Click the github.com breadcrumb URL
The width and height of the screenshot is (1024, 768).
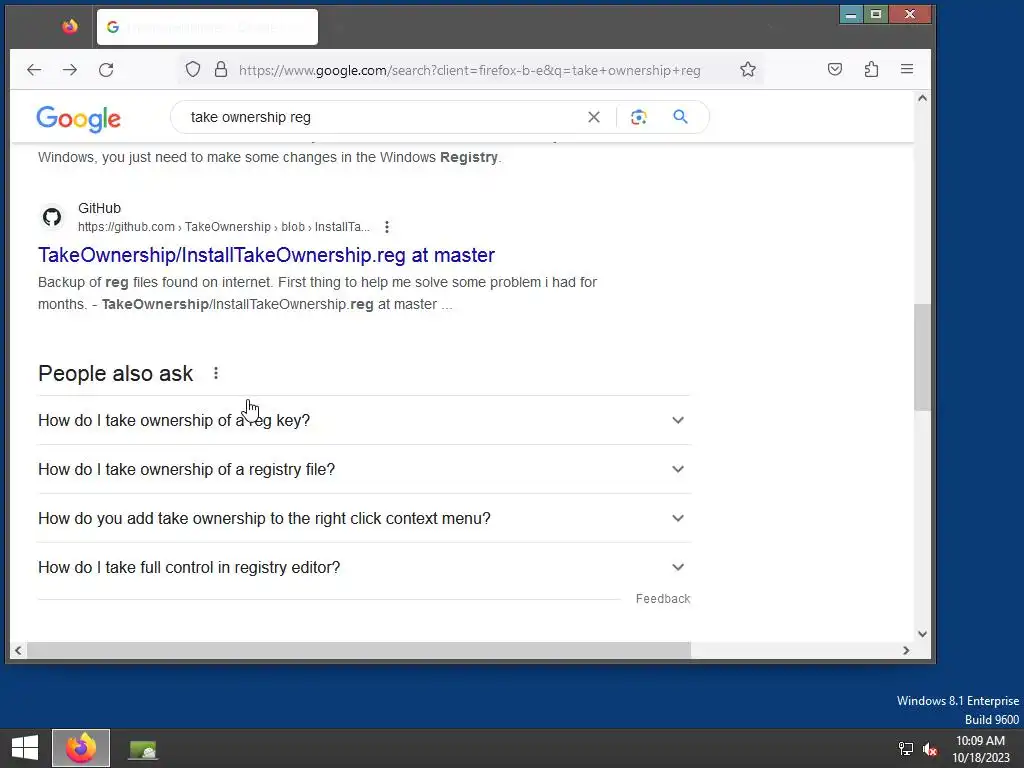click(223, 227)
